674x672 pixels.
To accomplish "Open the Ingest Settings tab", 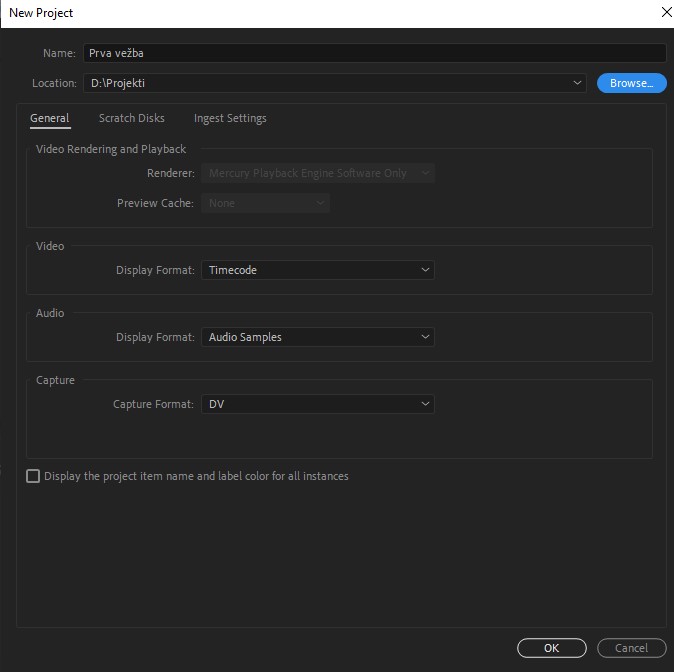I will 230,118.
